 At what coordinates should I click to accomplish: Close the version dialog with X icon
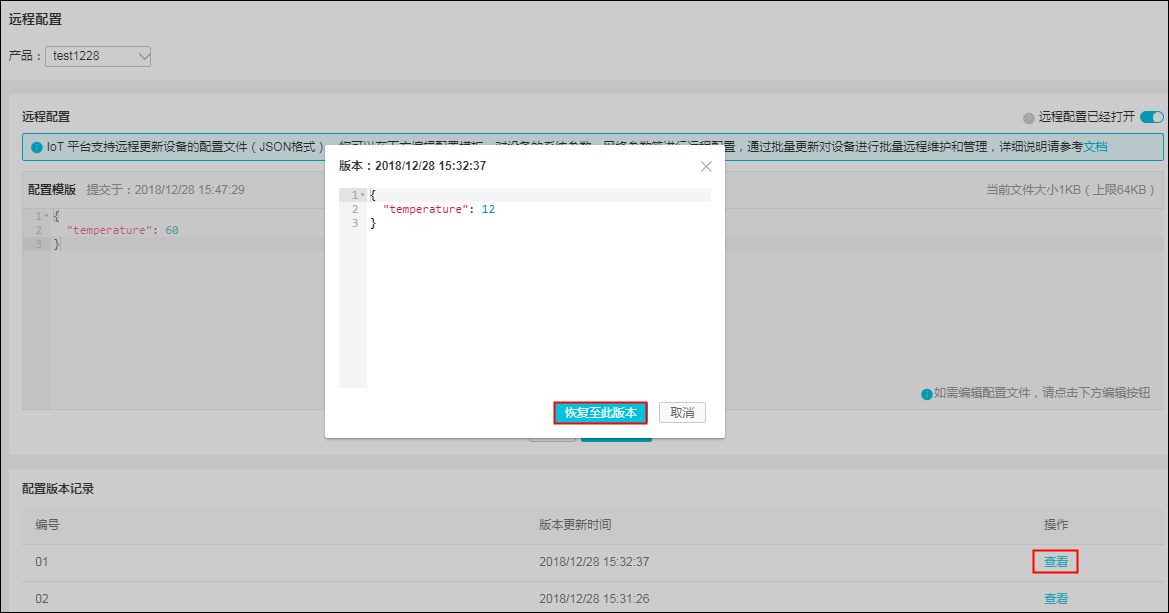click(706, 166)
